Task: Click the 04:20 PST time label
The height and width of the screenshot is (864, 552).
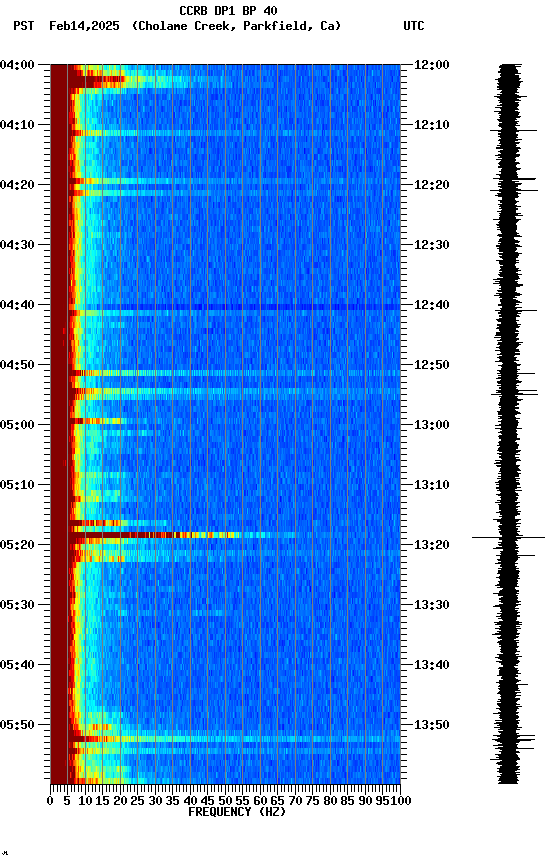Action: pos(17,185)
